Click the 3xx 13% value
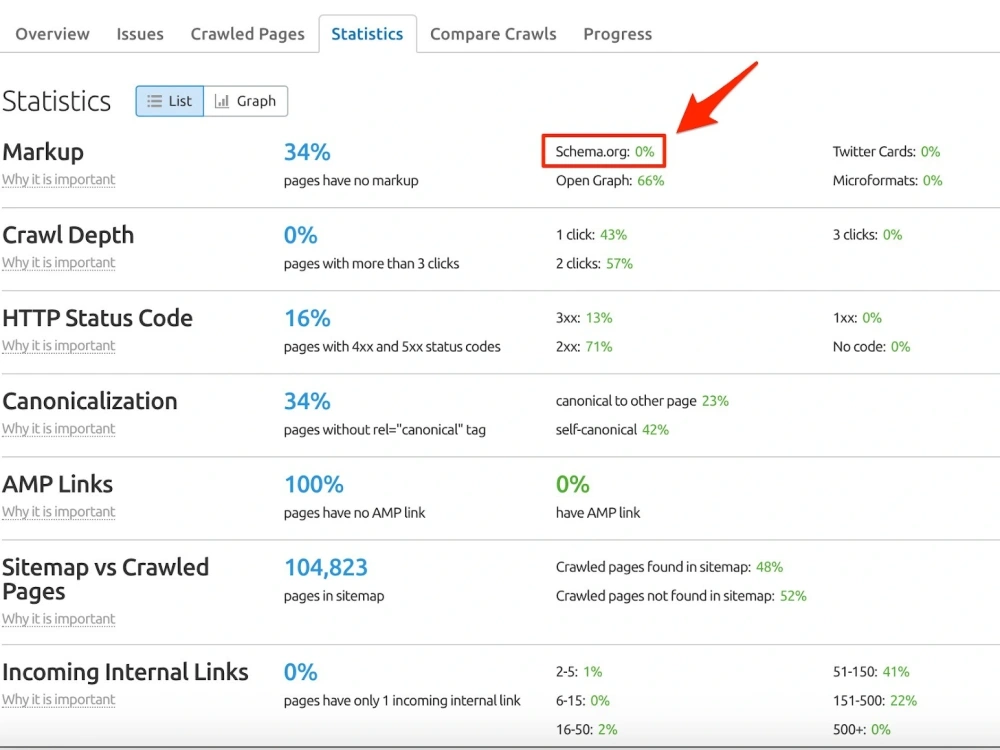Viewport: 1000px width, 750px height. click(x=599, y=318)
